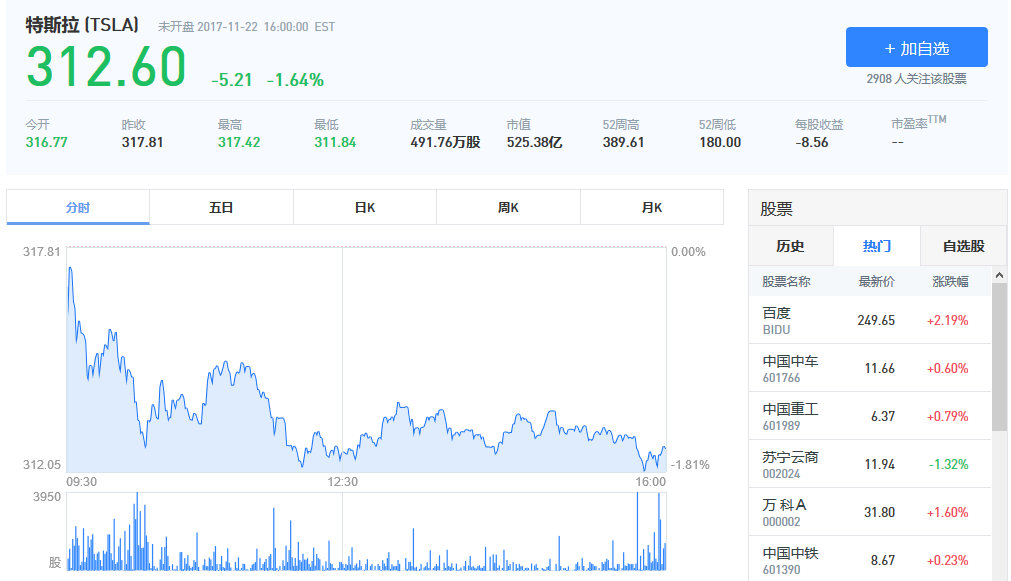
Task: Open the 苏宁云商 002024 row
Action: 869,464
